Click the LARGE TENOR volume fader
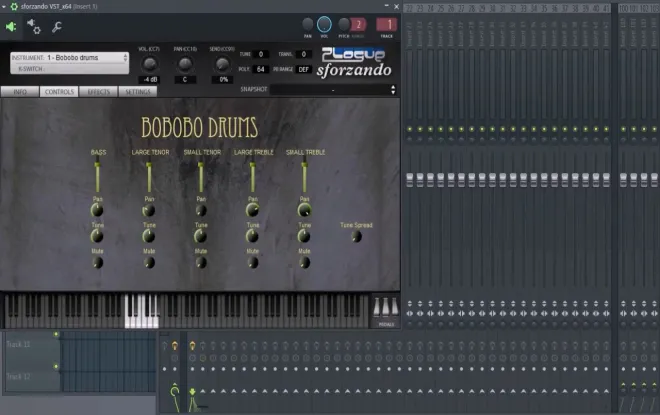 (149, 176)
